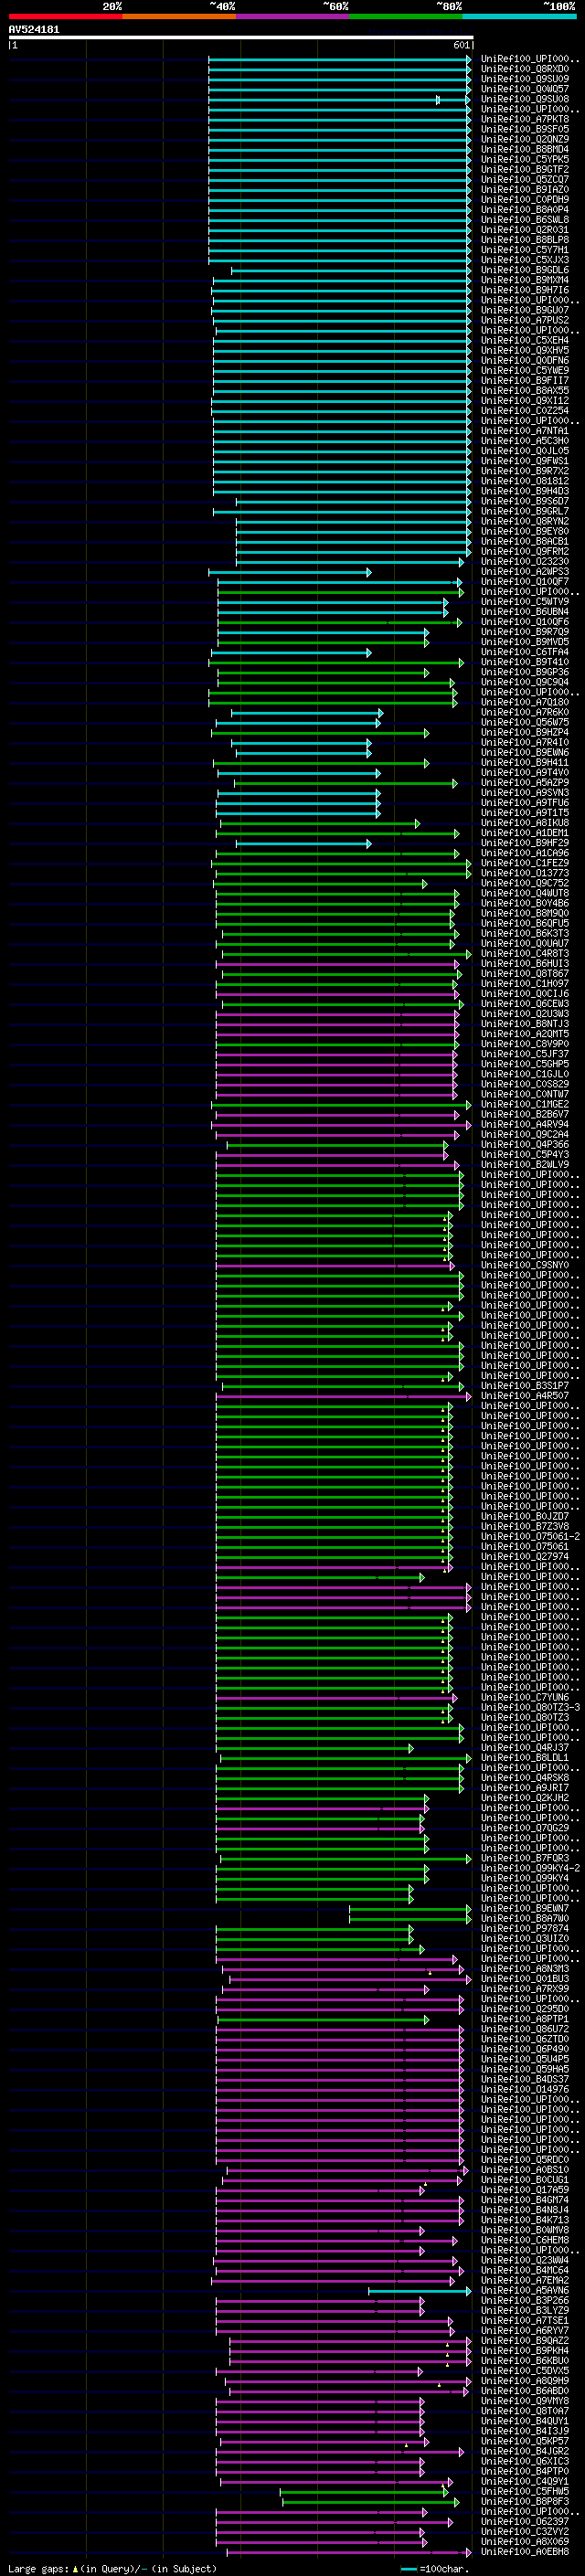Click the red 20% identity legend segment
Viewport: 585px width, 2576px height.
[x=66, y=16]
